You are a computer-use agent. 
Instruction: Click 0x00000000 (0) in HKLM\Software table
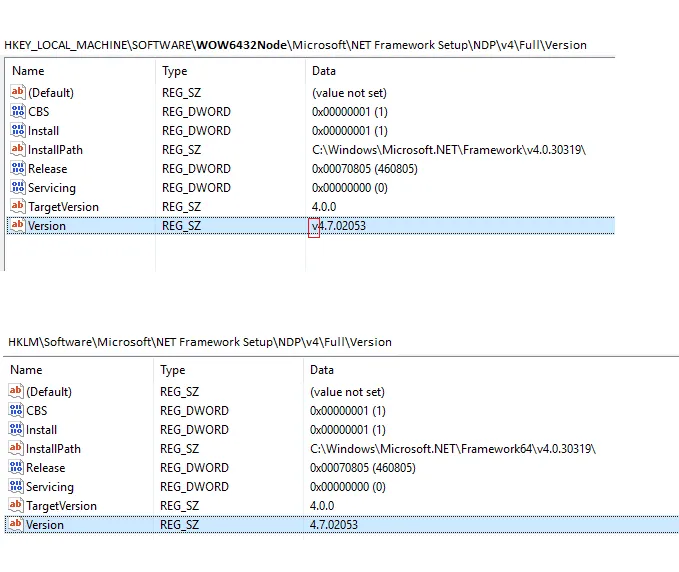[348, 487]
